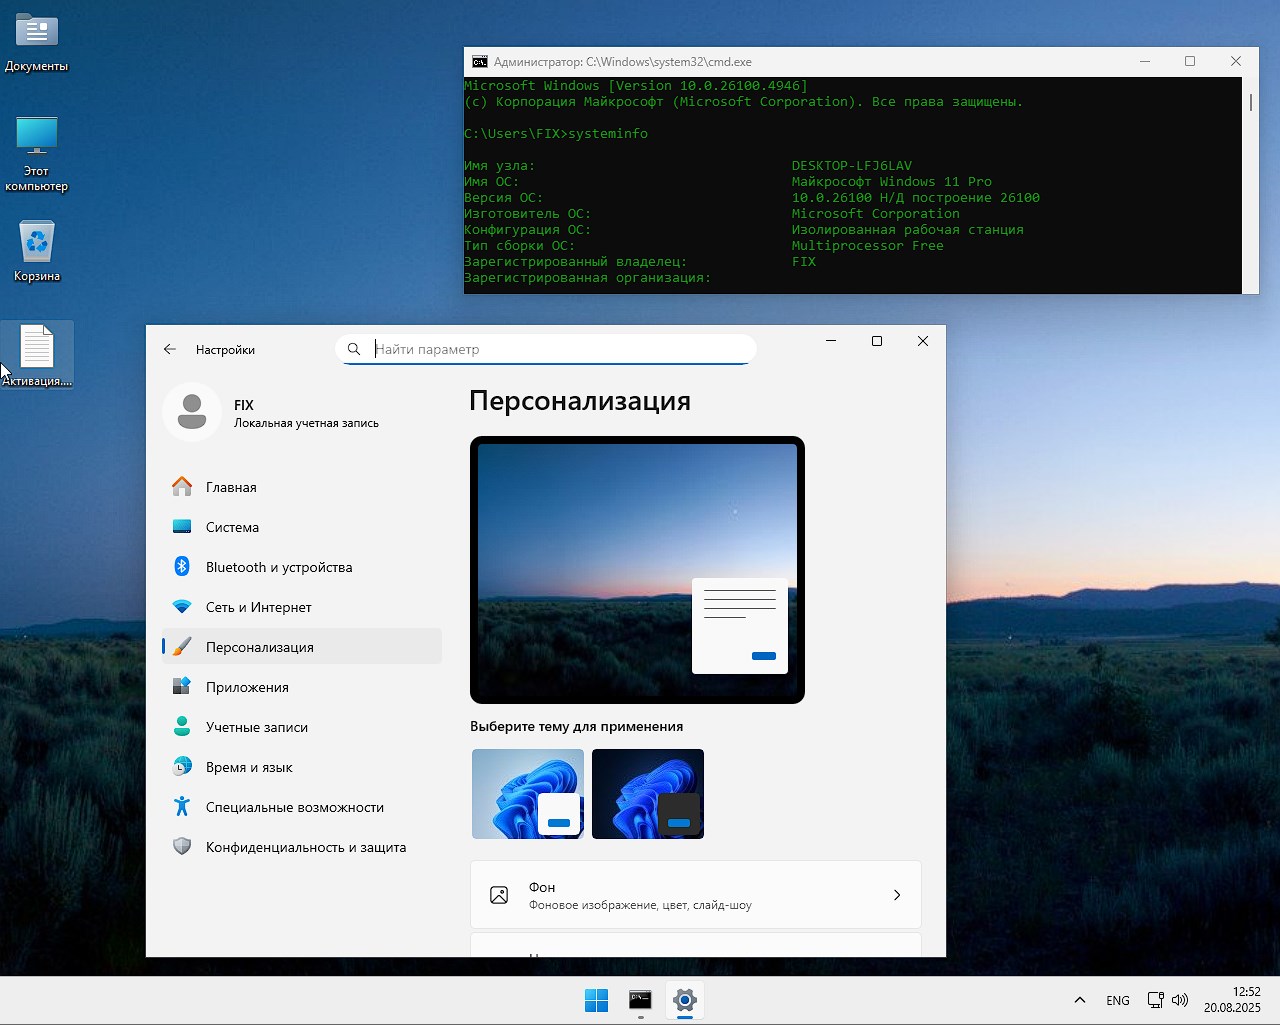Open the clock showing 12:52
Viewport: 1280px width, 1025px height.
tap(1232, 1000)
